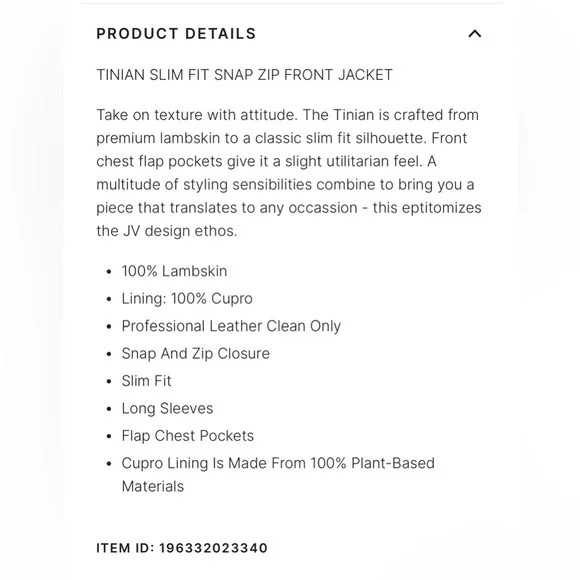Click 'multitude of styling sensibilities' line

(285, 185)
